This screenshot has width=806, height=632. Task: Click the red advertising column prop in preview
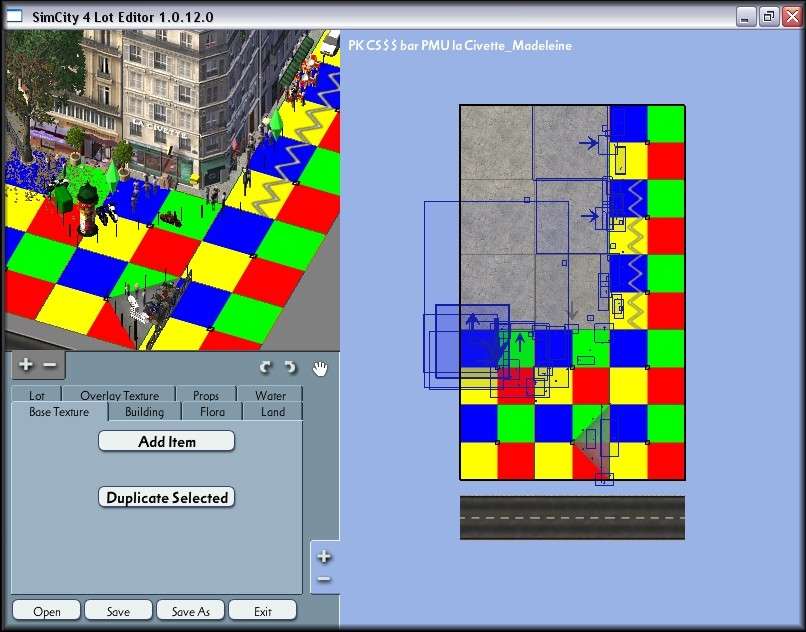[87, 210]
